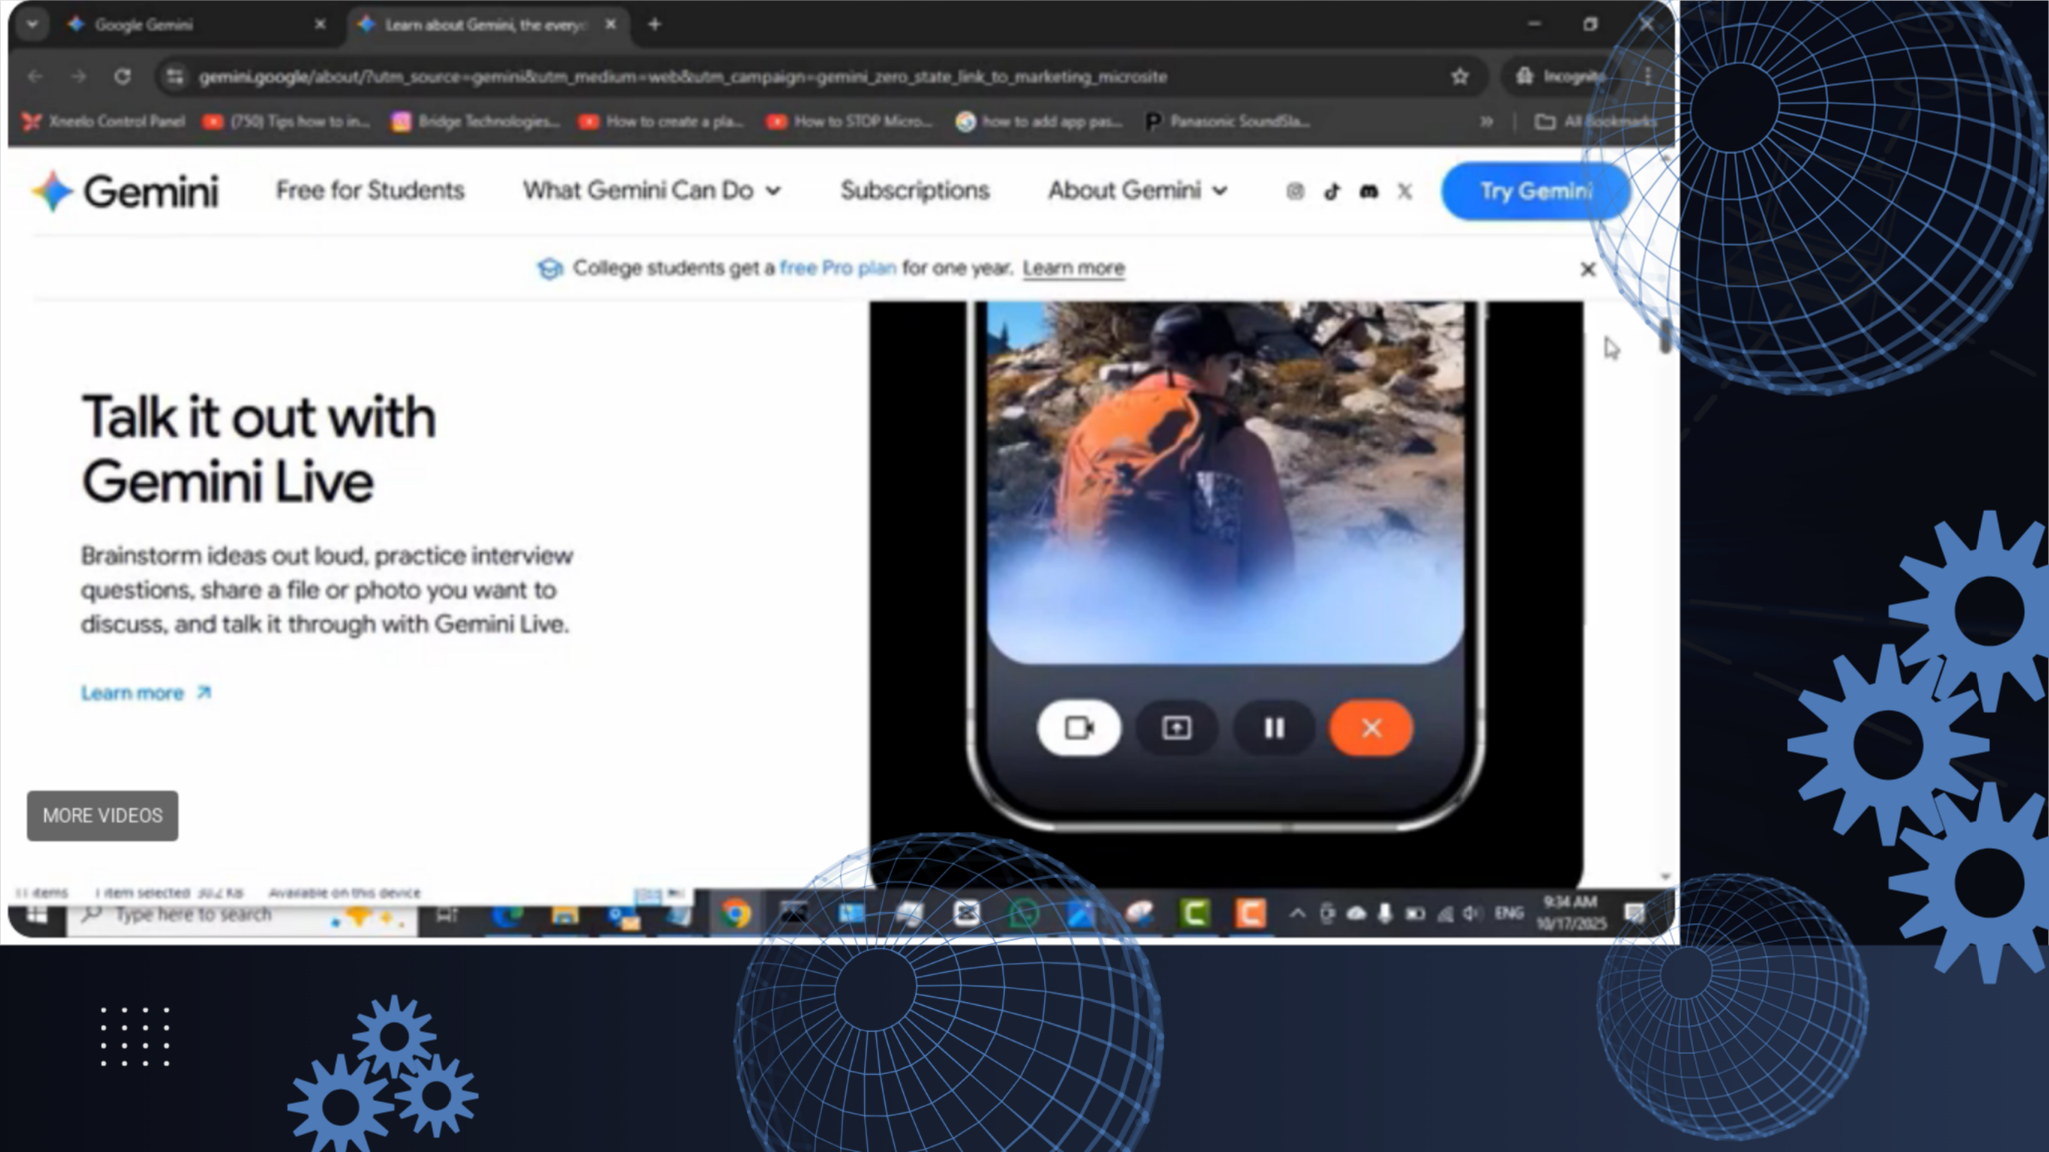Expand the What Gemini Can Do dropdown
The image size is (2049, 1152).
(651, 191)
